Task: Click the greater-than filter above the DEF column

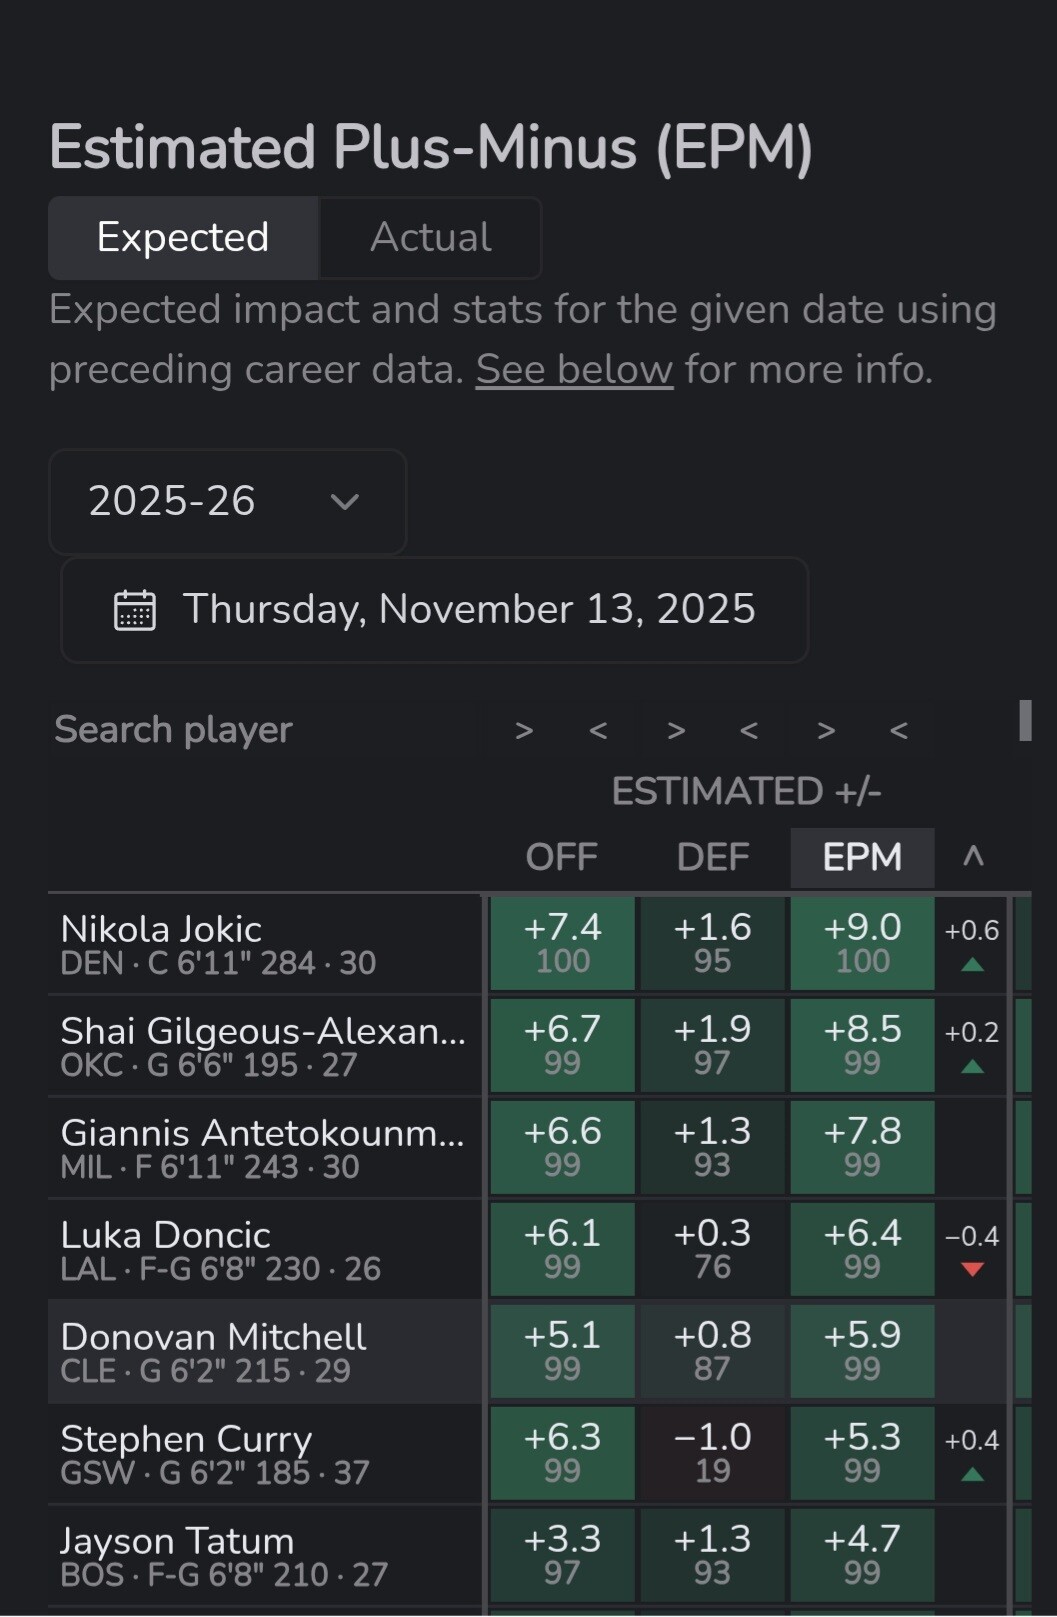Action: (676, 731)
